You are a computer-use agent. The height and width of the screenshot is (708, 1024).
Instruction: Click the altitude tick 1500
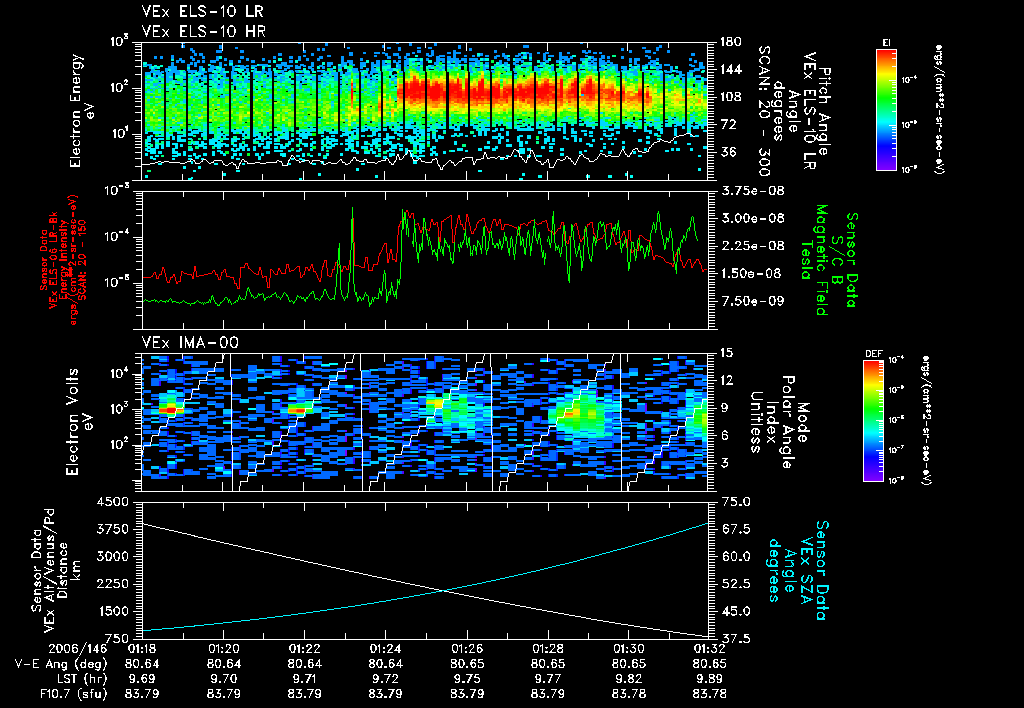pyautogui.click(x=112, y=611)
